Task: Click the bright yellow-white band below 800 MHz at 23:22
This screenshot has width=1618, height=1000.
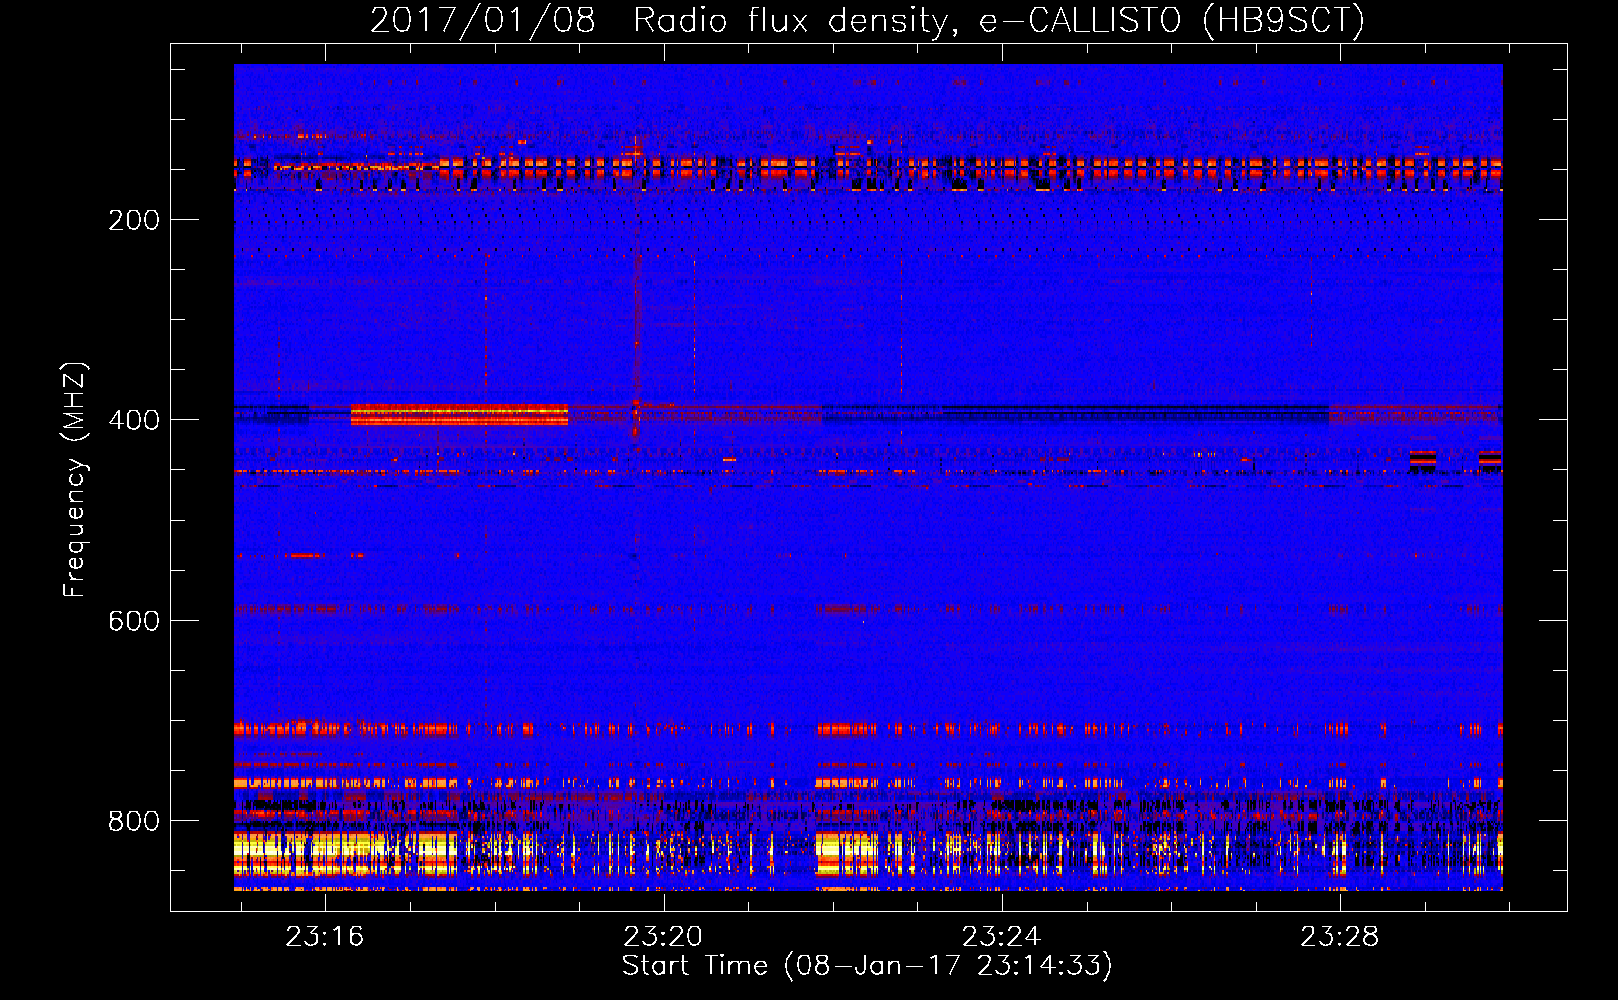Action: point(846,855)
